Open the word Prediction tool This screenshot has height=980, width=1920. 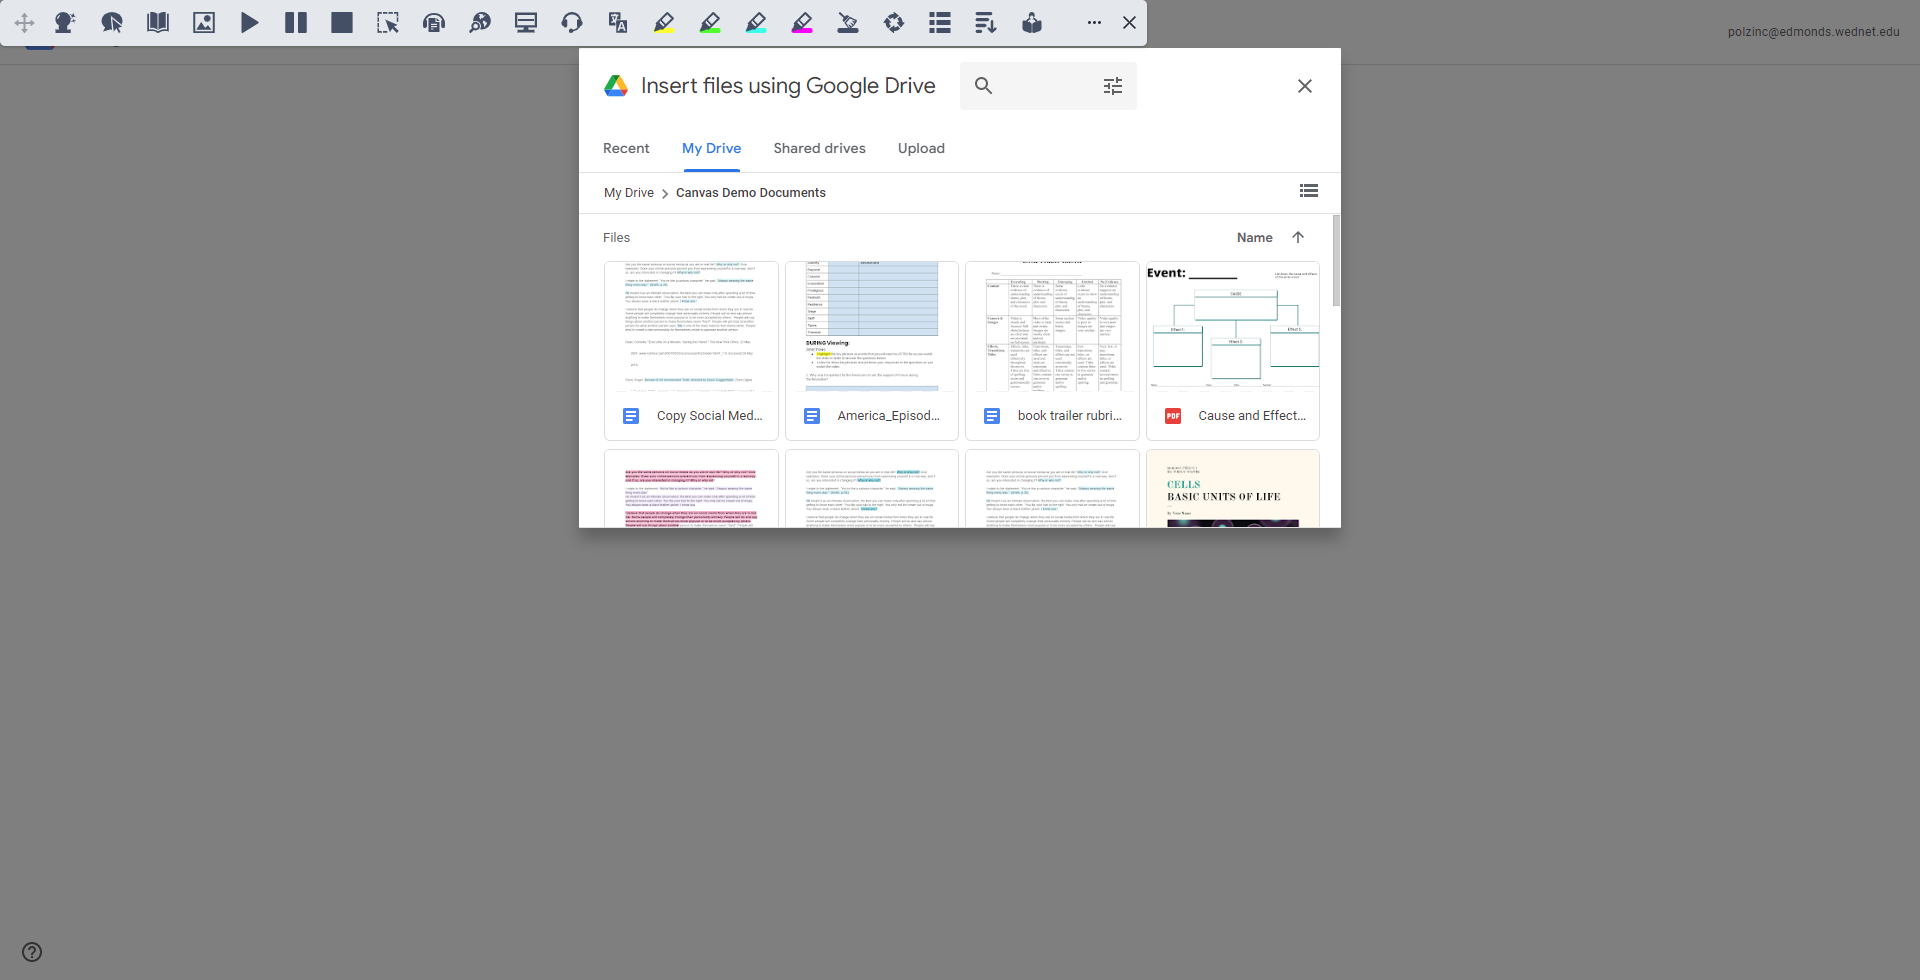click(x=65, y=22)
